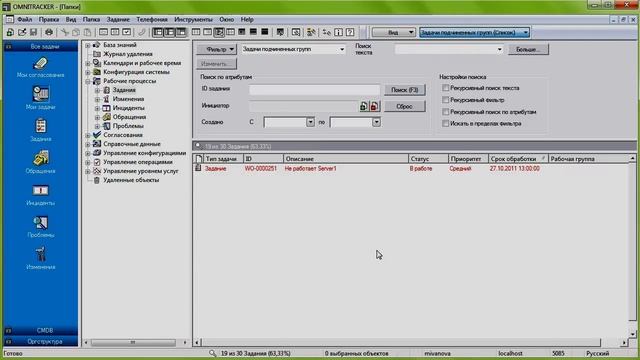The height and width of the screenshot is (360, 640).
Task: Click the Все задачи sidebar header
Action: coord(40,47)
